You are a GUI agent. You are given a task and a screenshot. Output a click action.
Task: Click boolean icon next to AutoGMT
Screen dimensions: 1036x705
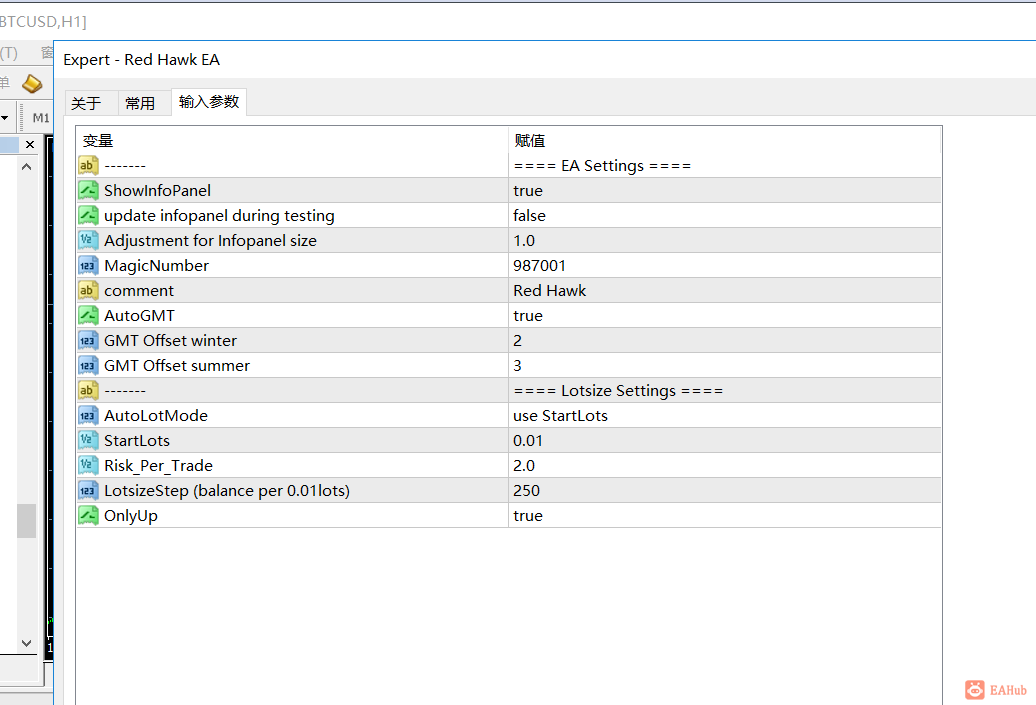pyautogui.click(x=88, y=316)
